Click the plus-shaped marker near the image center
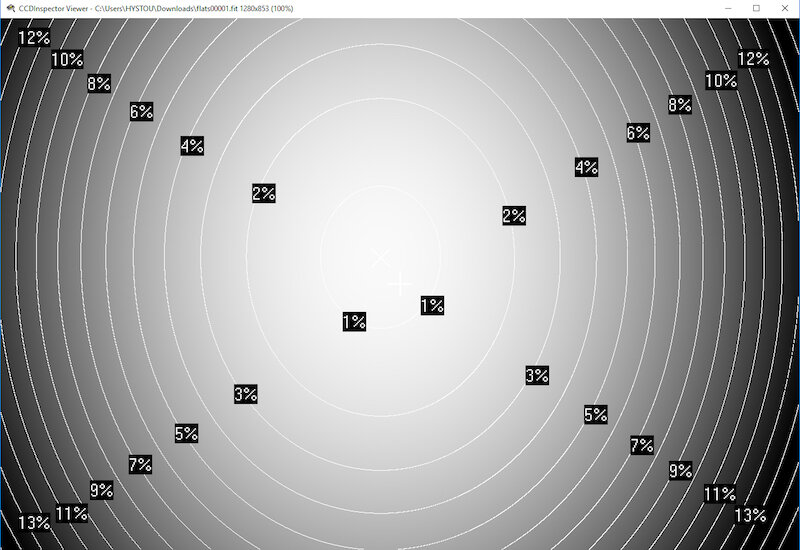 tap(399, 285)
